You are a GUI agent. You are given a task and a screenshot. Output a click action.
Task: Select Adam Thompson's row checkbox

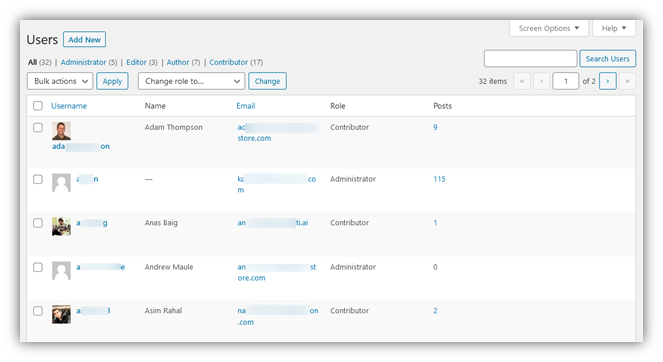(x=38, y=127)
